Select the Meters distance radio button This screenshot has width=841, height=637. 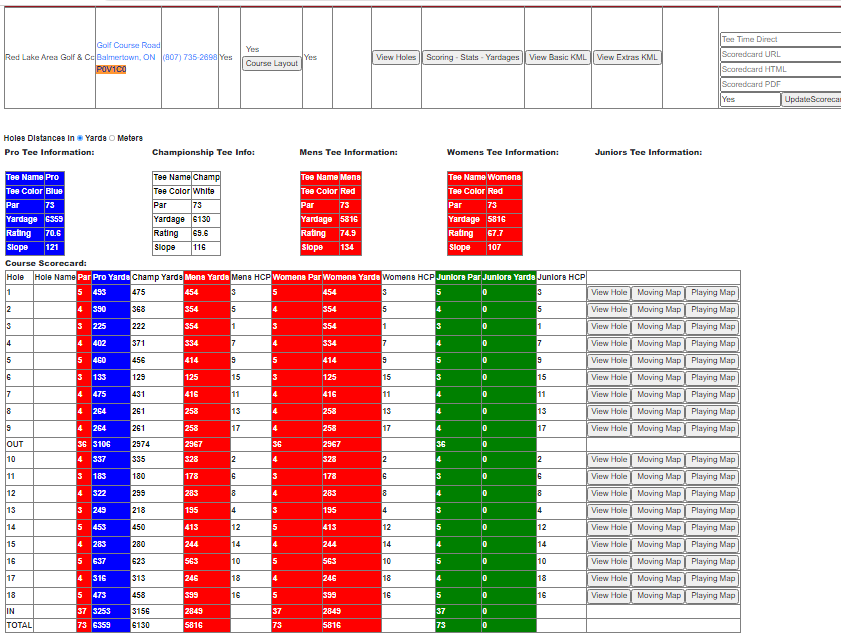click(x=112, y=138)
